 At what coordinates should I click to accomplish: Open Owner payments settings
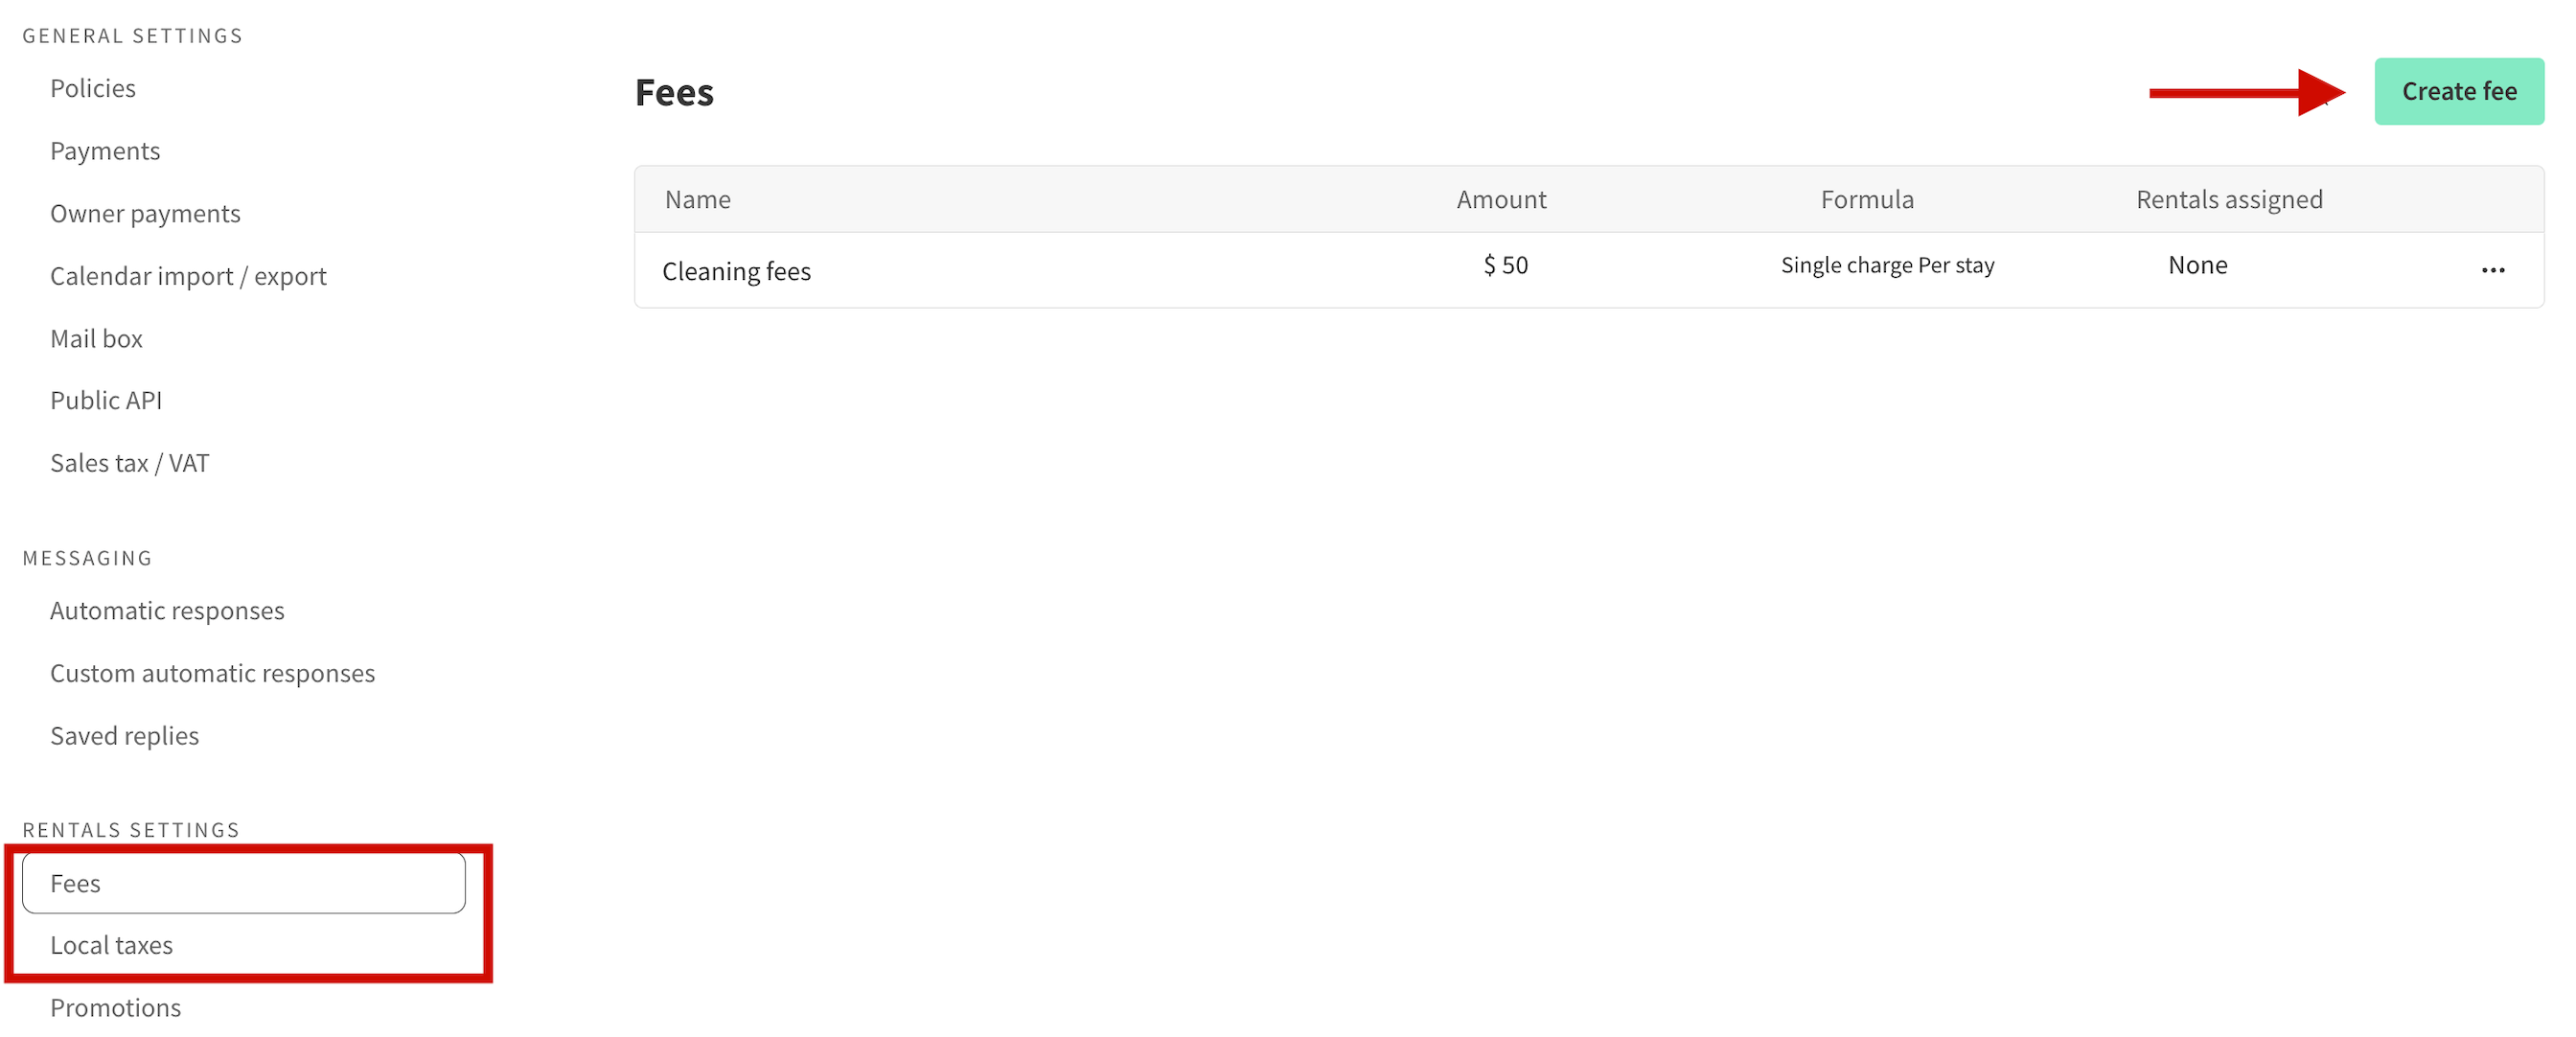tap(145, 213)
